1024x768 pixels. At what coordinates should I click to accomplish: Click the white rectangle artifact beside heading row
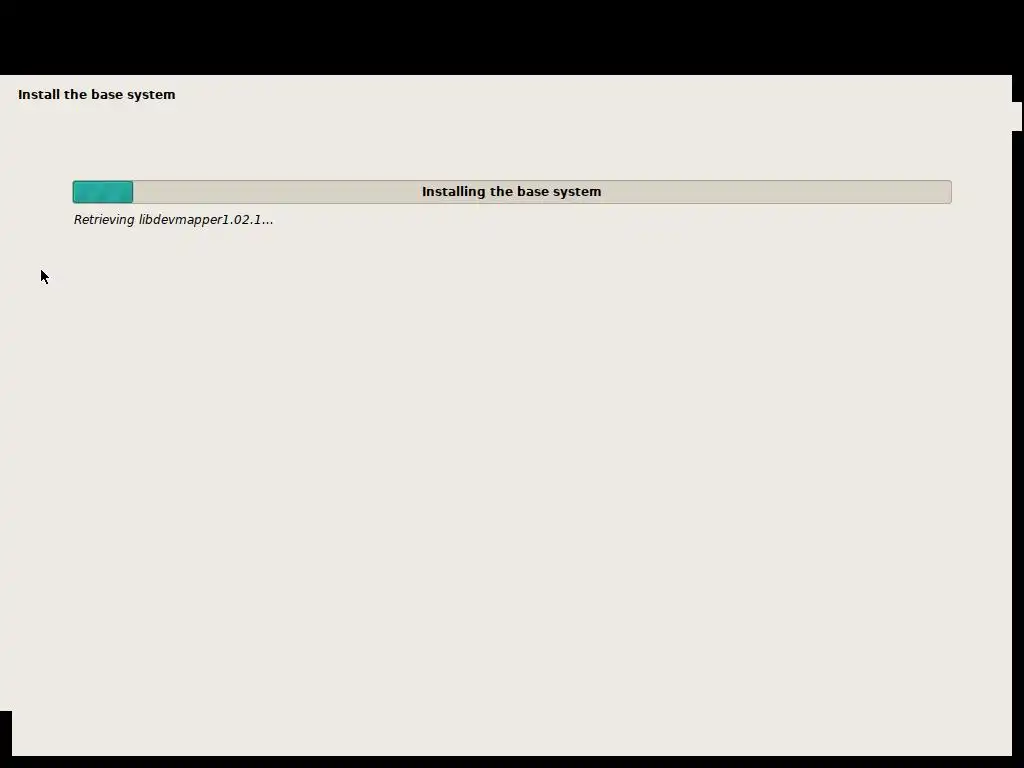point(1017,116)
